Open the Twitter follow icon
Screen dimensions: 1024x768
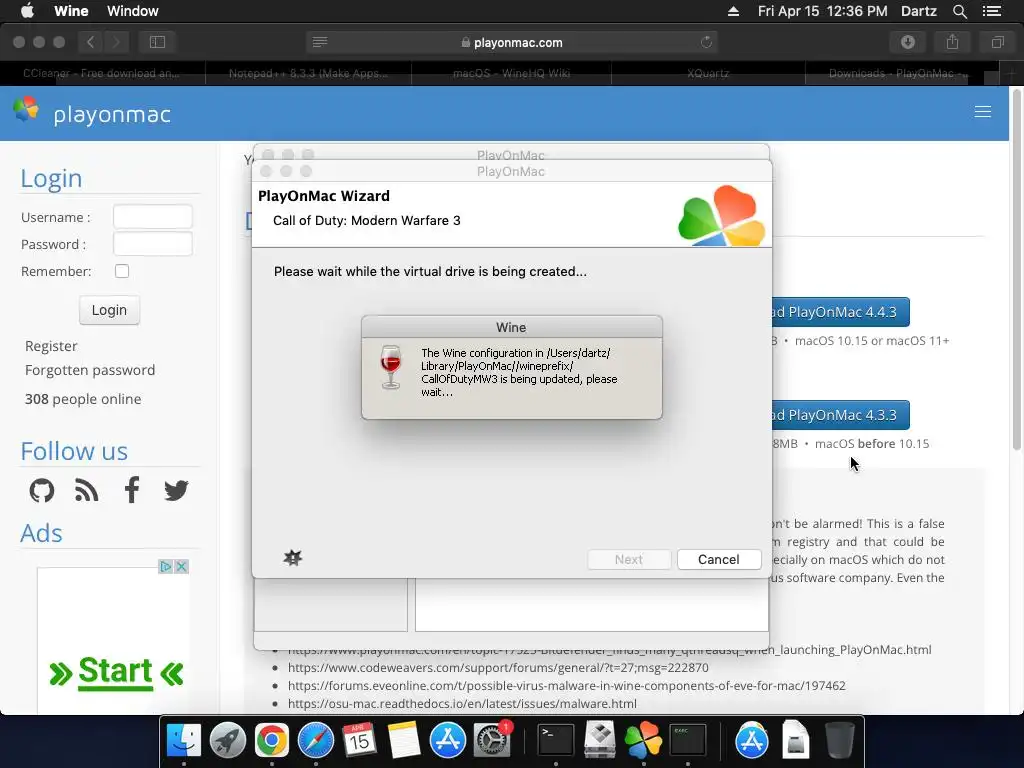(x=176, y=490)
